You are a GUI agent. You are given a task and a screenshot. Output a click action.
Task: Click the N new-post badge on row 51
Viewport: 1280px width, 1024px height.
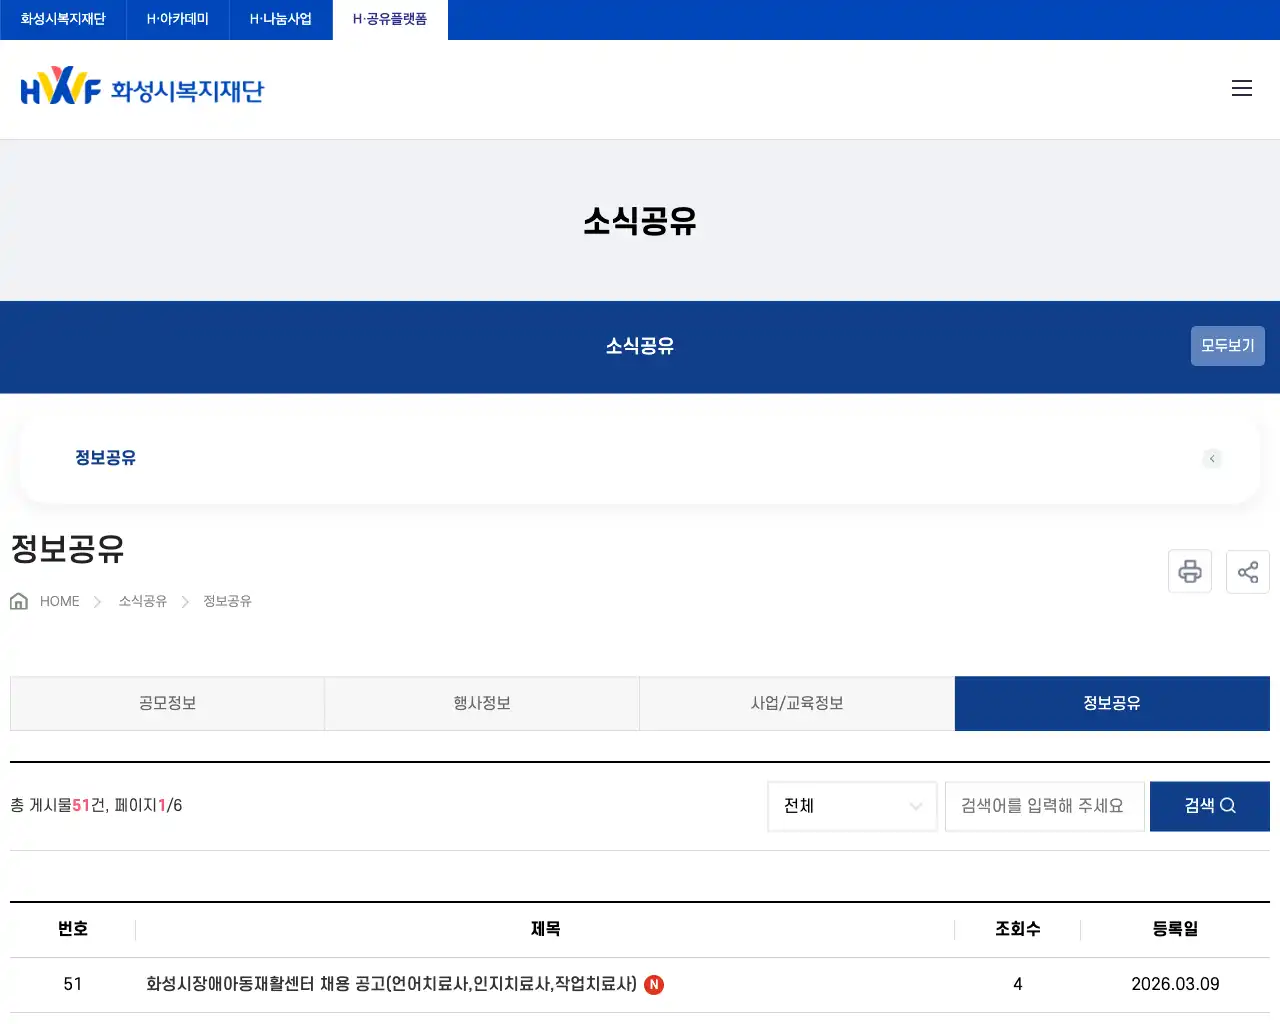pyautogui.click(x=653, y=985)
